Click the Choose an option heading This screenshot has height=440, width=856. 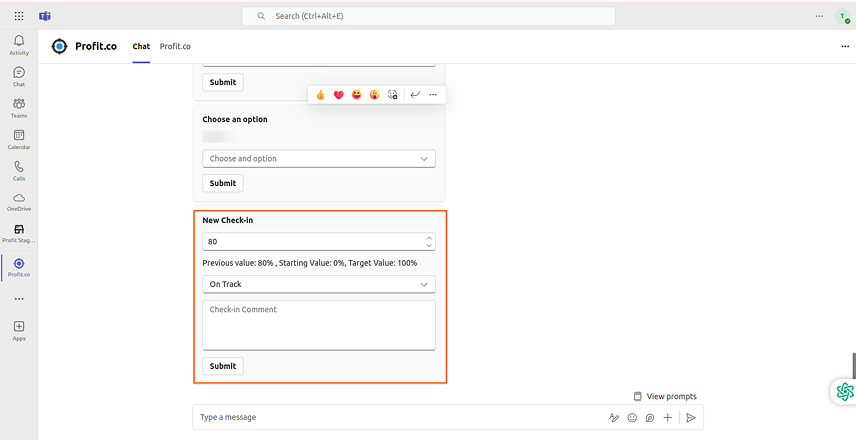tap(235, 120)
